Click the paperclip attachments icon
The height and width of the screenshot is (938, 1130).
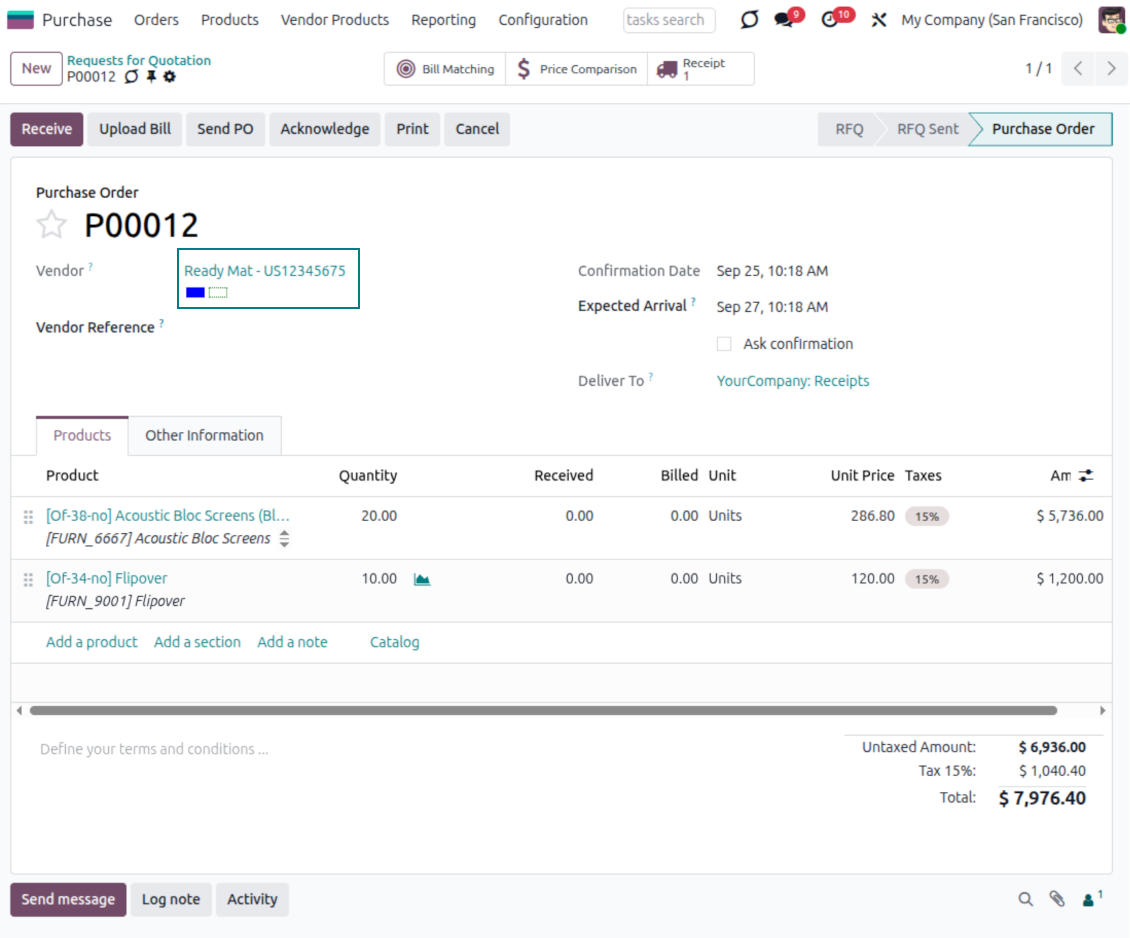(1057, 899)
